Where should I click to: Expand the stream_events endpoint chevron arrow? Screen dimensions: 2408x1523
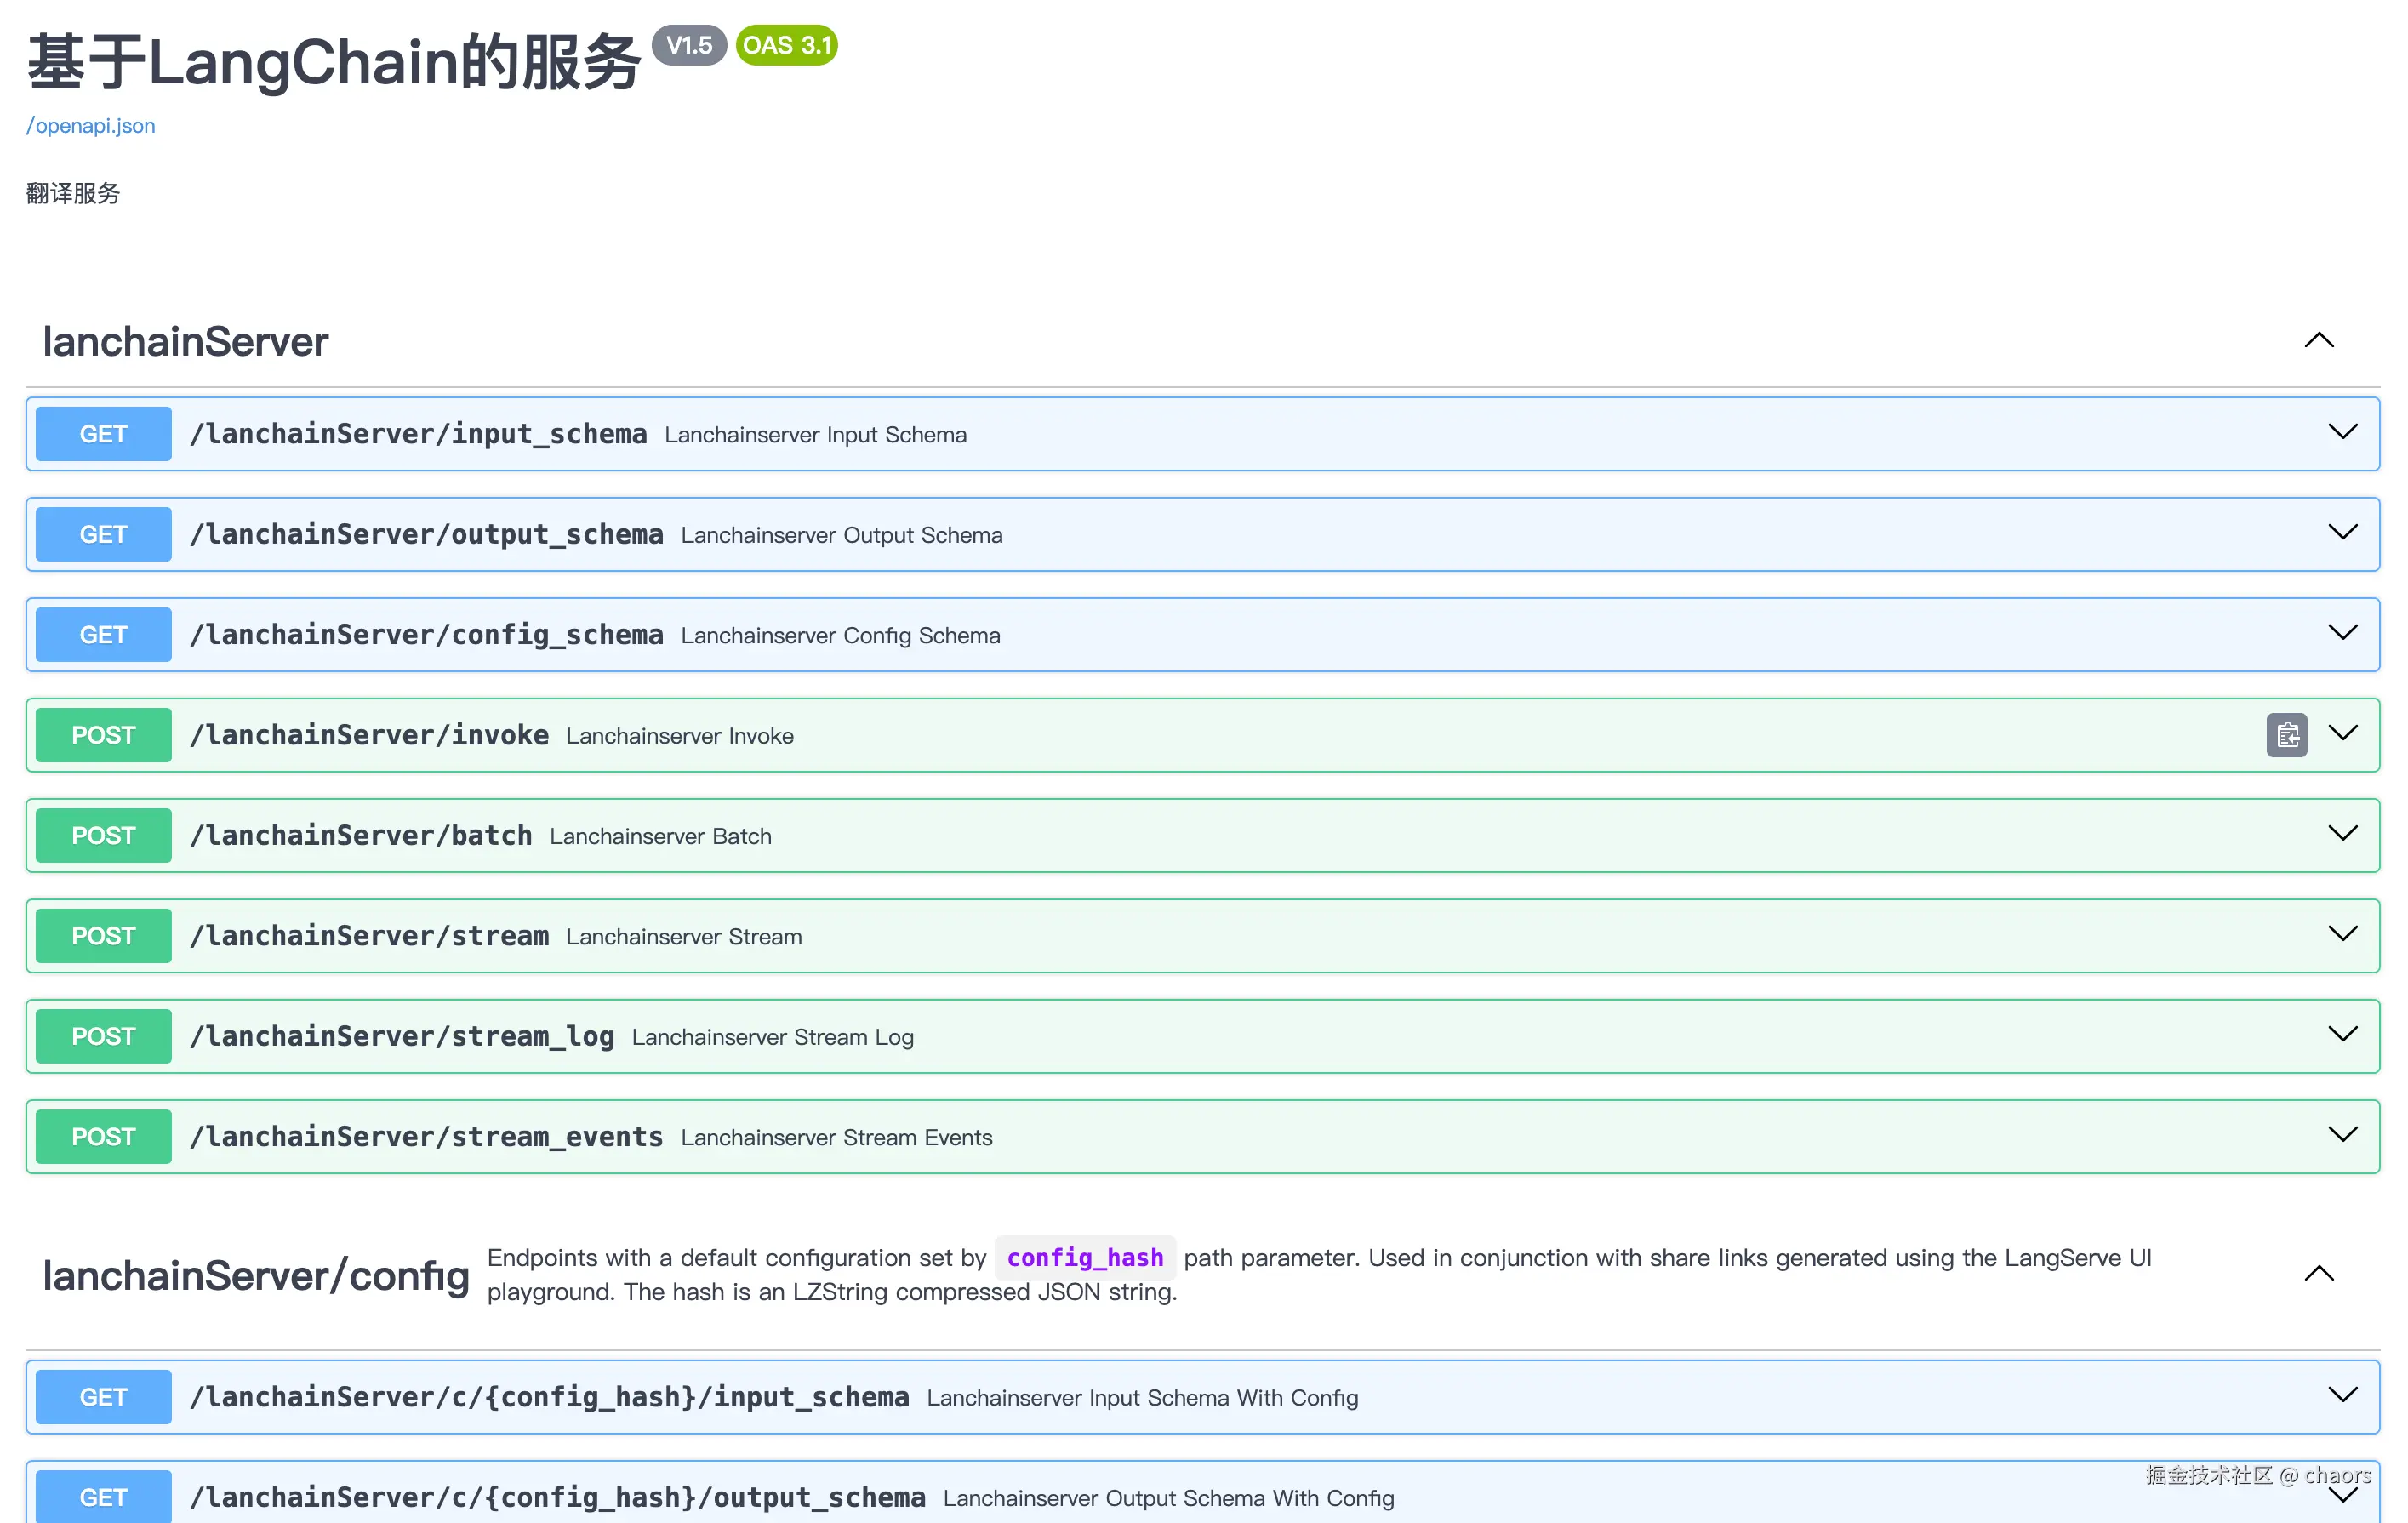(x=2342, y=1136)
